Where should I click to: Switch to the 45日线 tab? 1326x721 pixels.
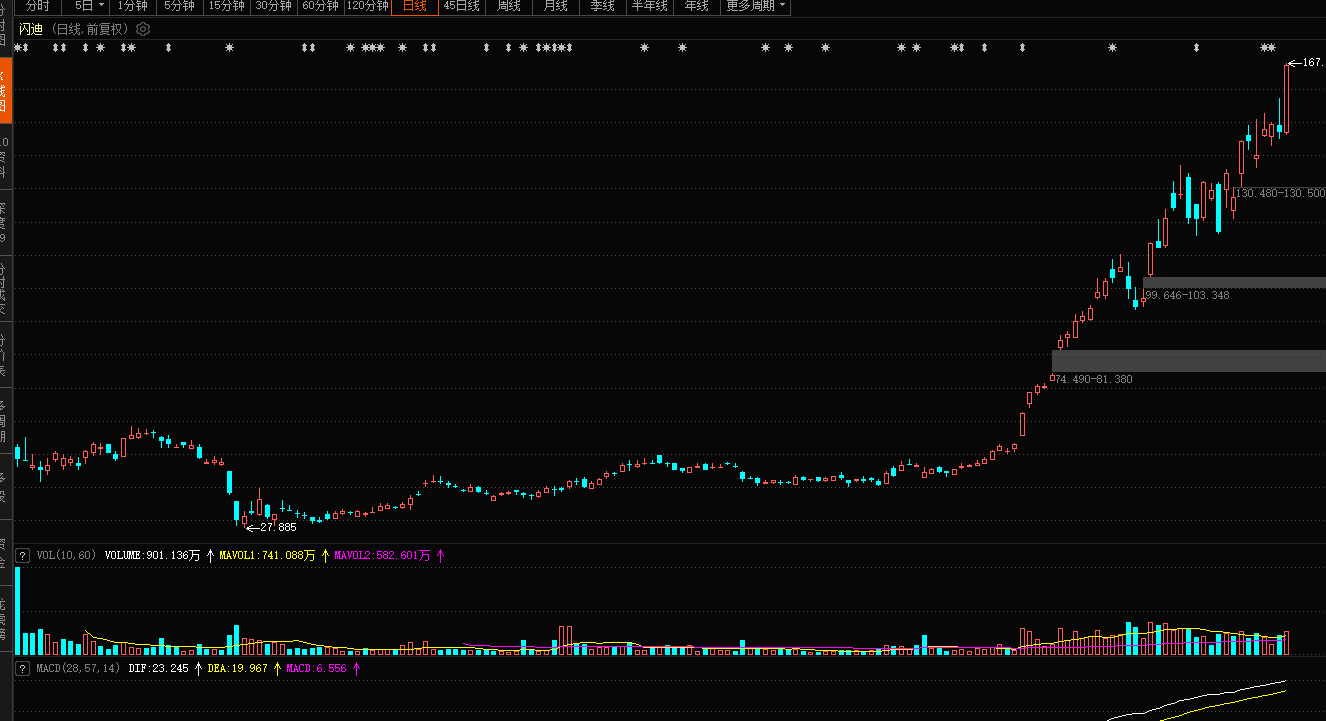coord(461,6)
